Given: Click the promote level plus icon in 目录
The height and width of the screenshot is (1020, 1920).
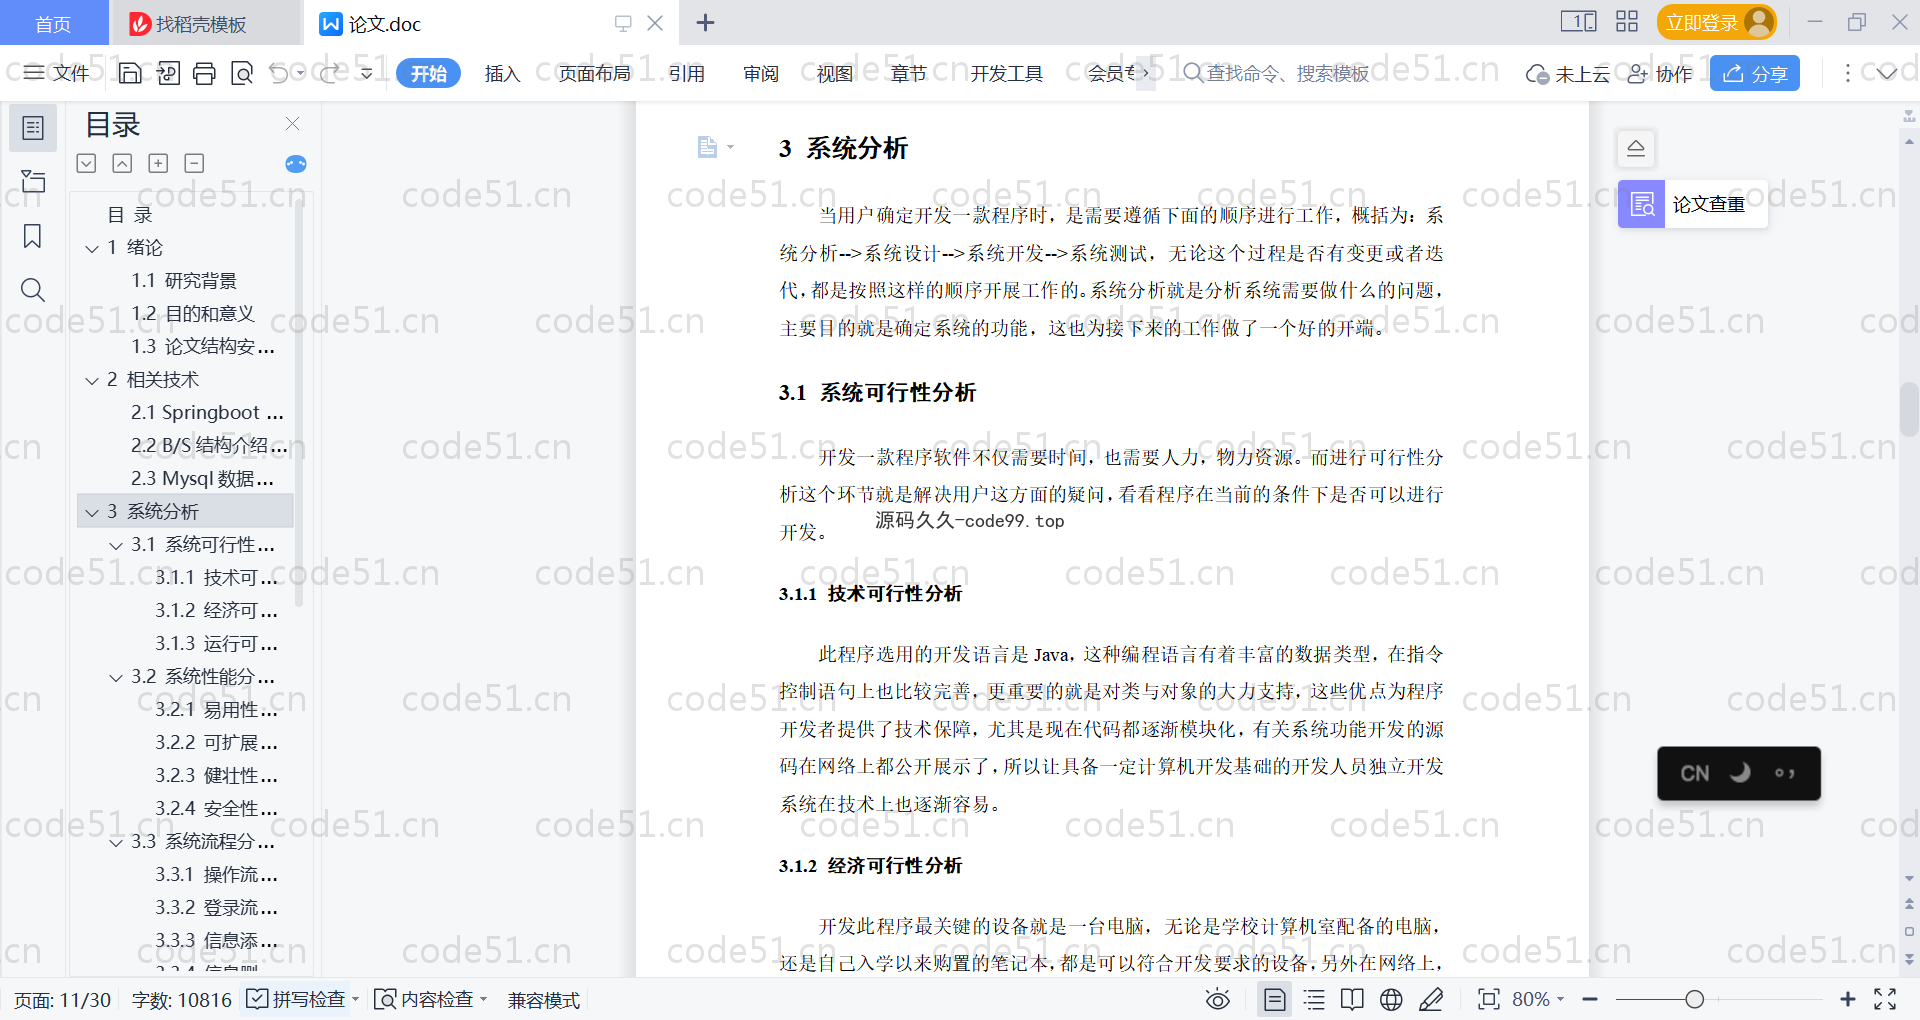Looking at the screenshot, I should click(158, 163).
